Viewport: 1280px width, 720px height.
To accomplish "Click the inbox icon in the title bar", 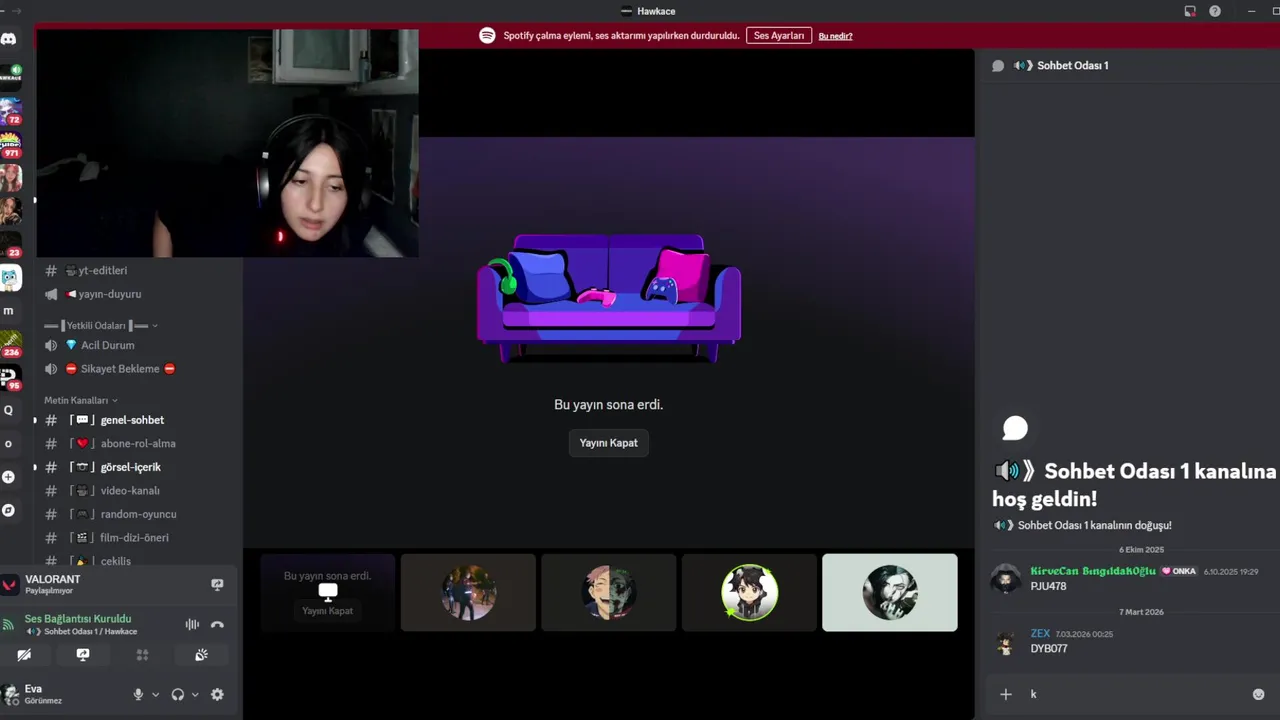I will coord(1190,11).
